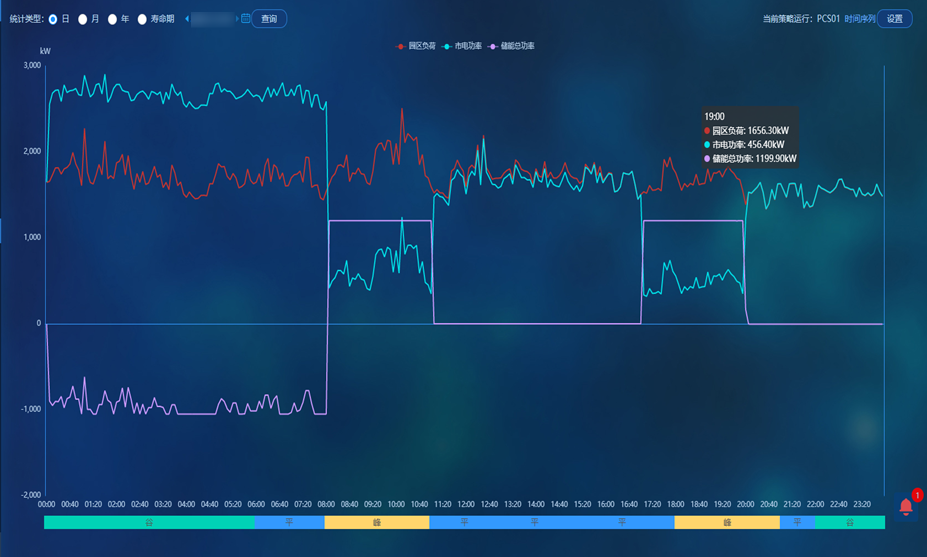Click the 19:00 tooltip header
927x557 pixels.
[x=714, y=116]
